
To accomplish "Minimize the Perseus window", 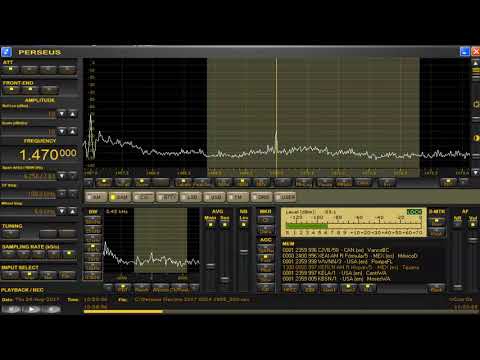I will tap(465, 52).
